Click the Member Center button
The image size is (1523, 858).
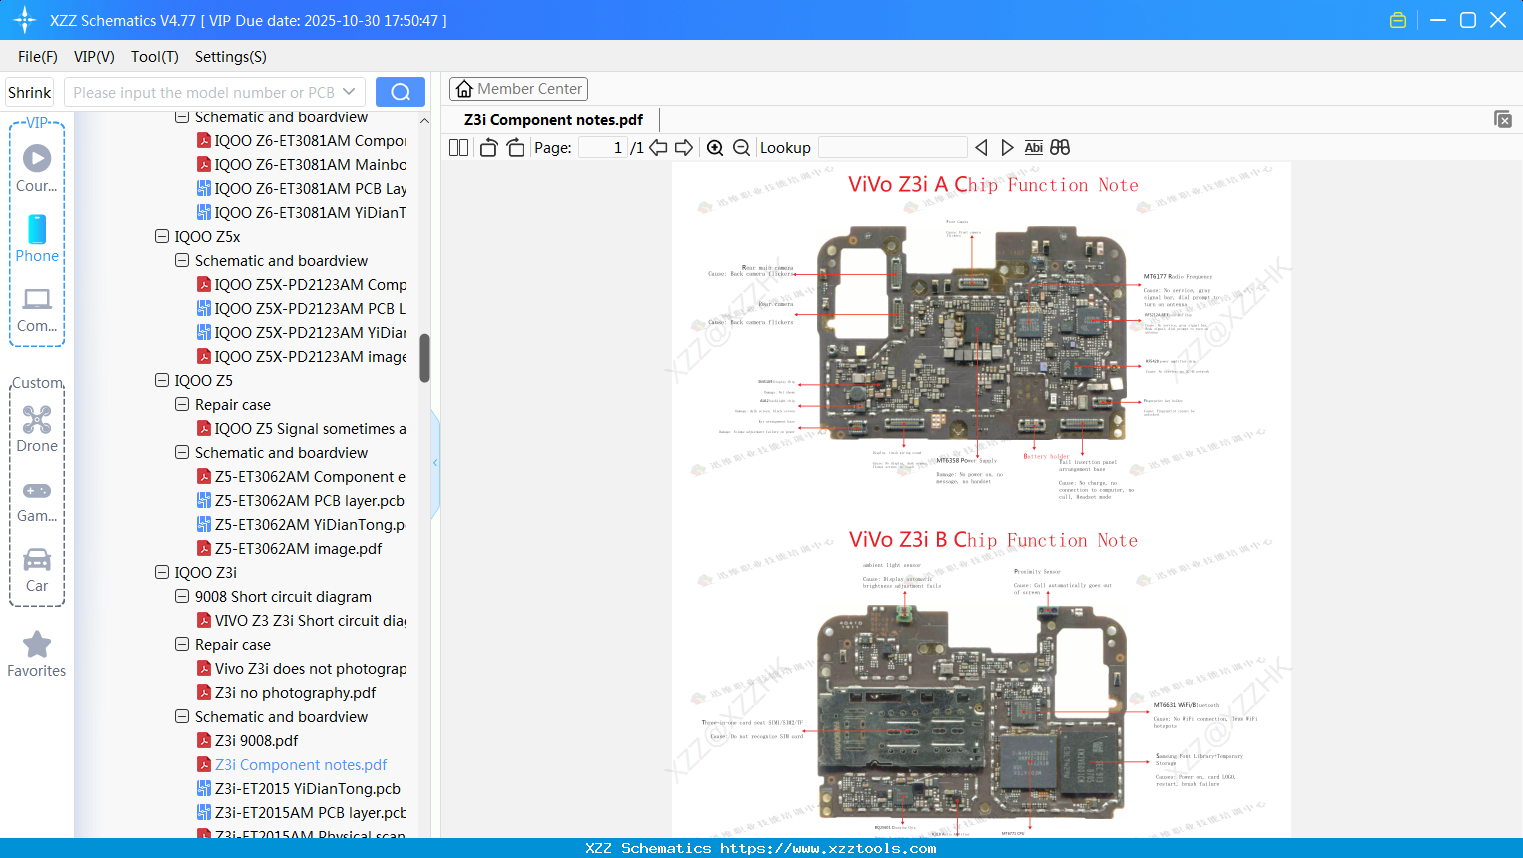(518, 88)
